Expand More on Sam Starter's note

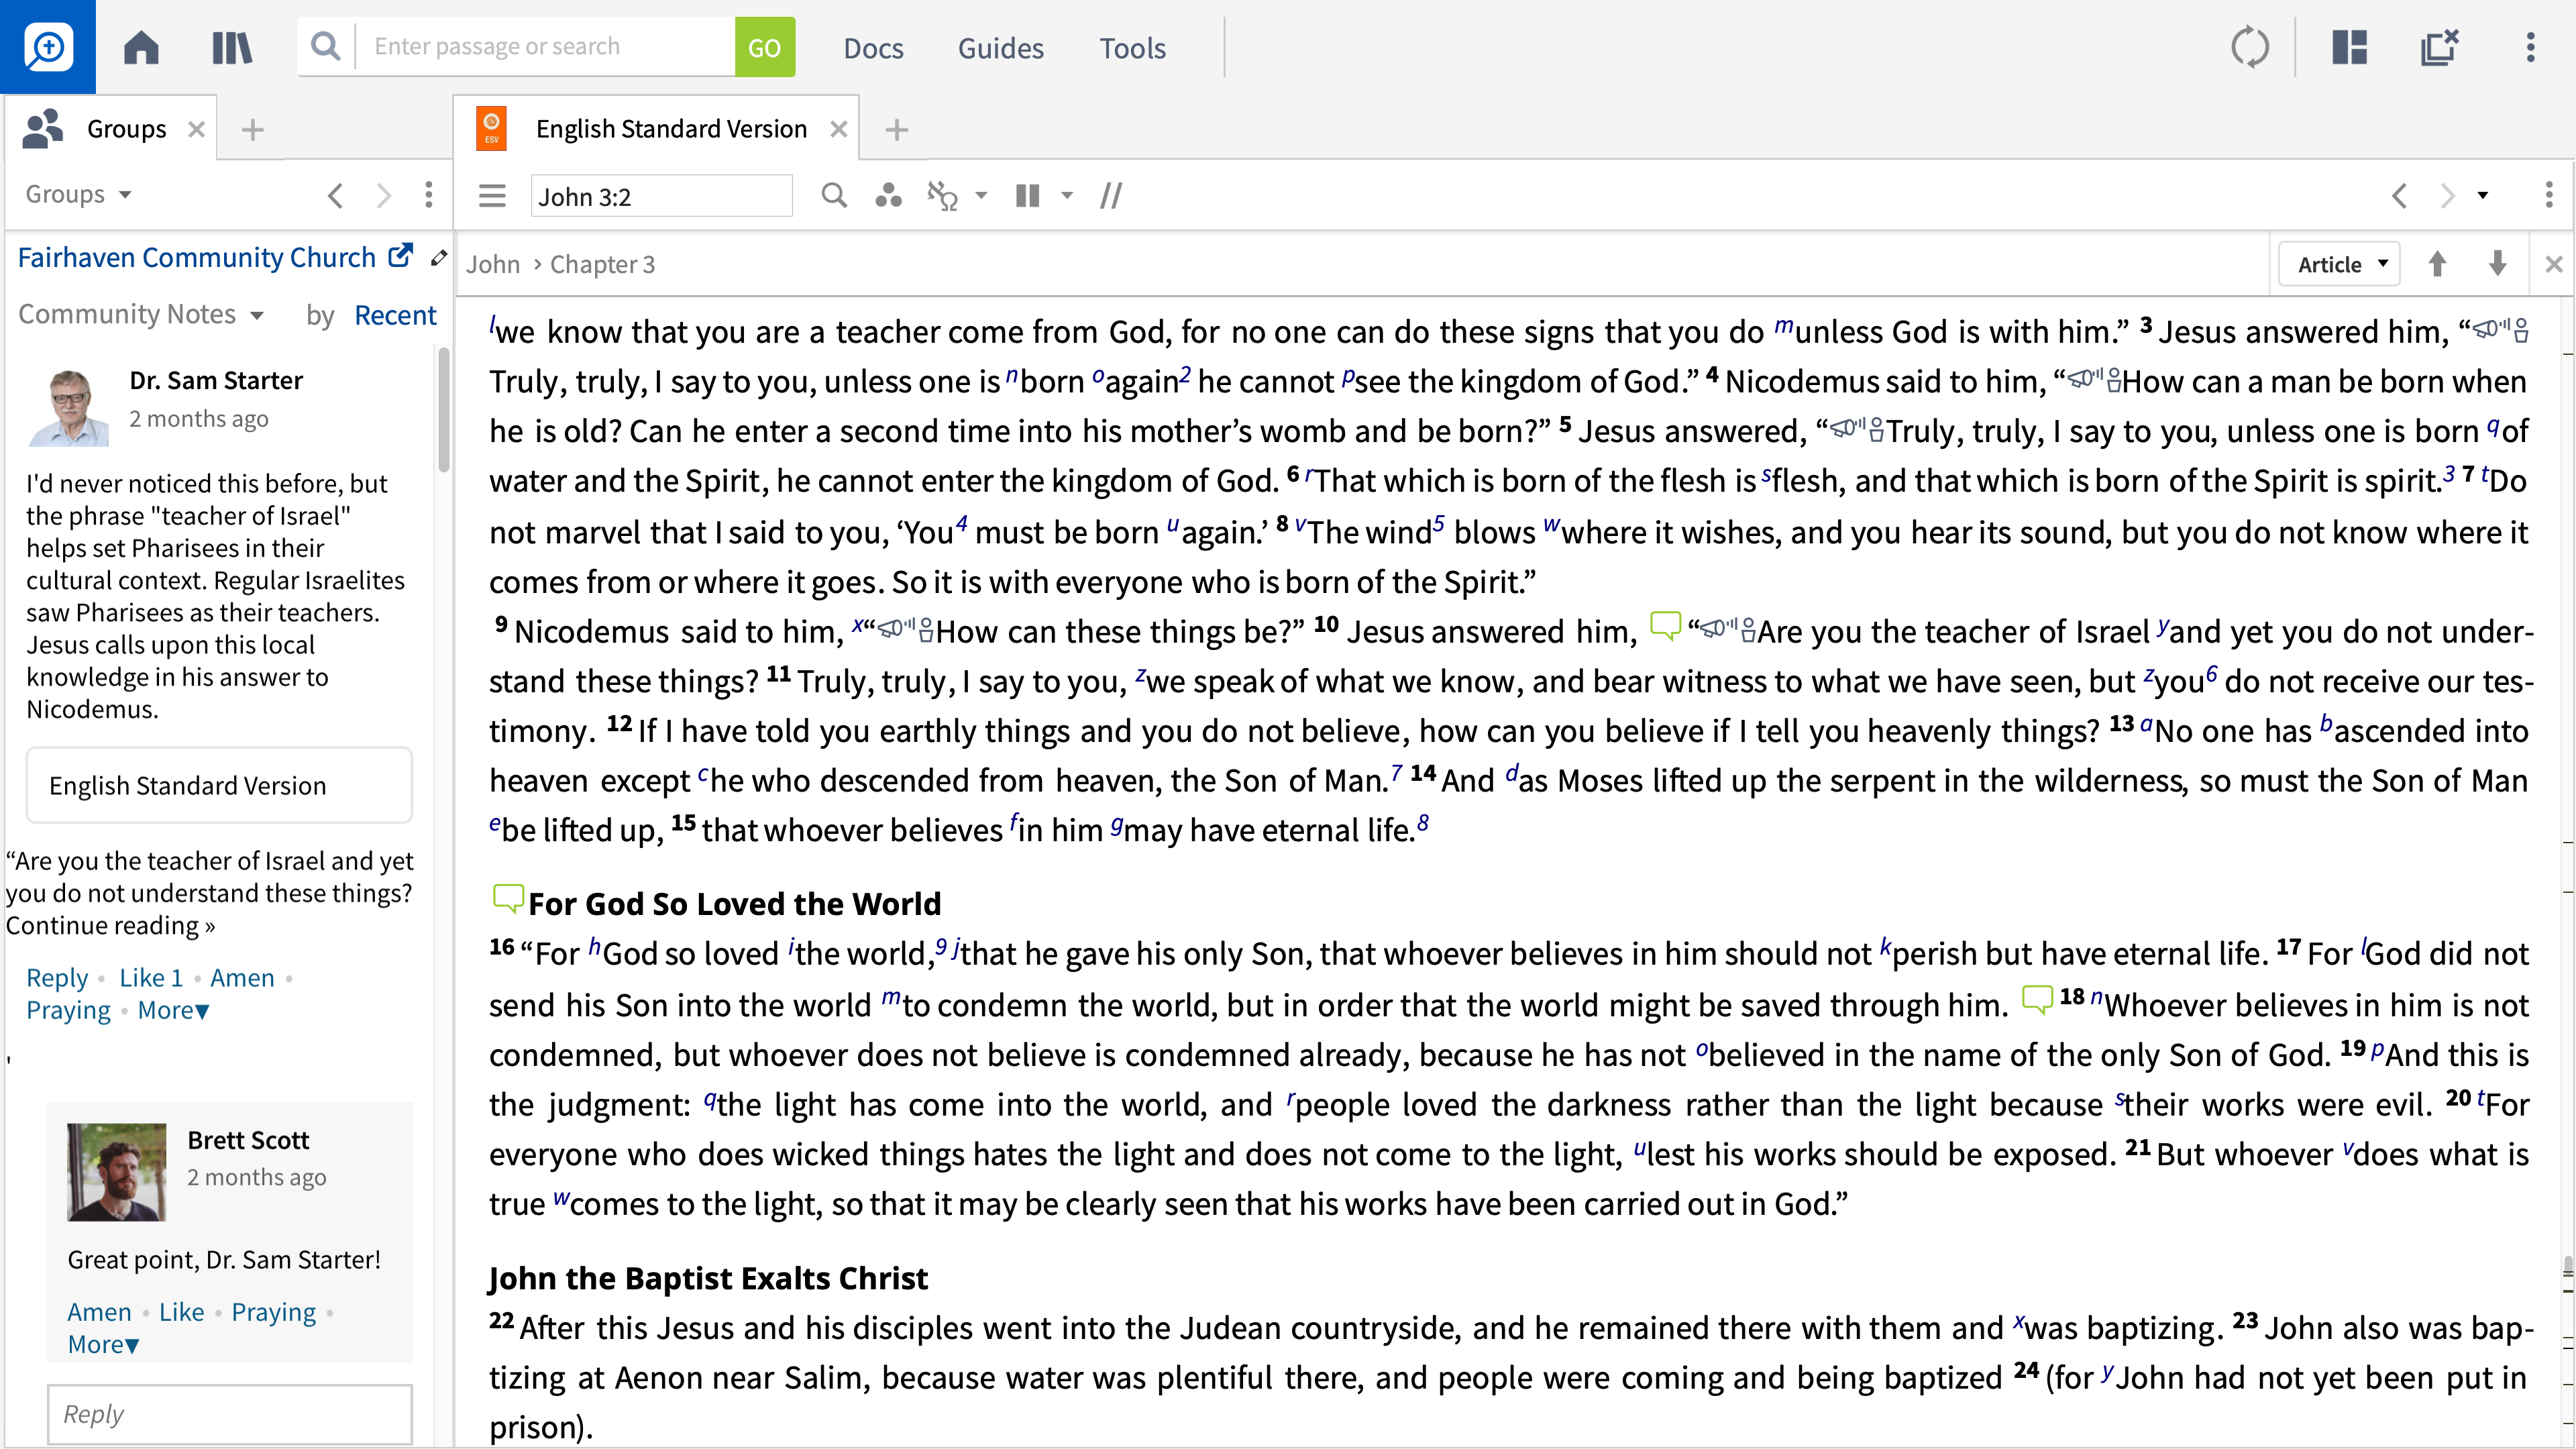coord(173,1010)
